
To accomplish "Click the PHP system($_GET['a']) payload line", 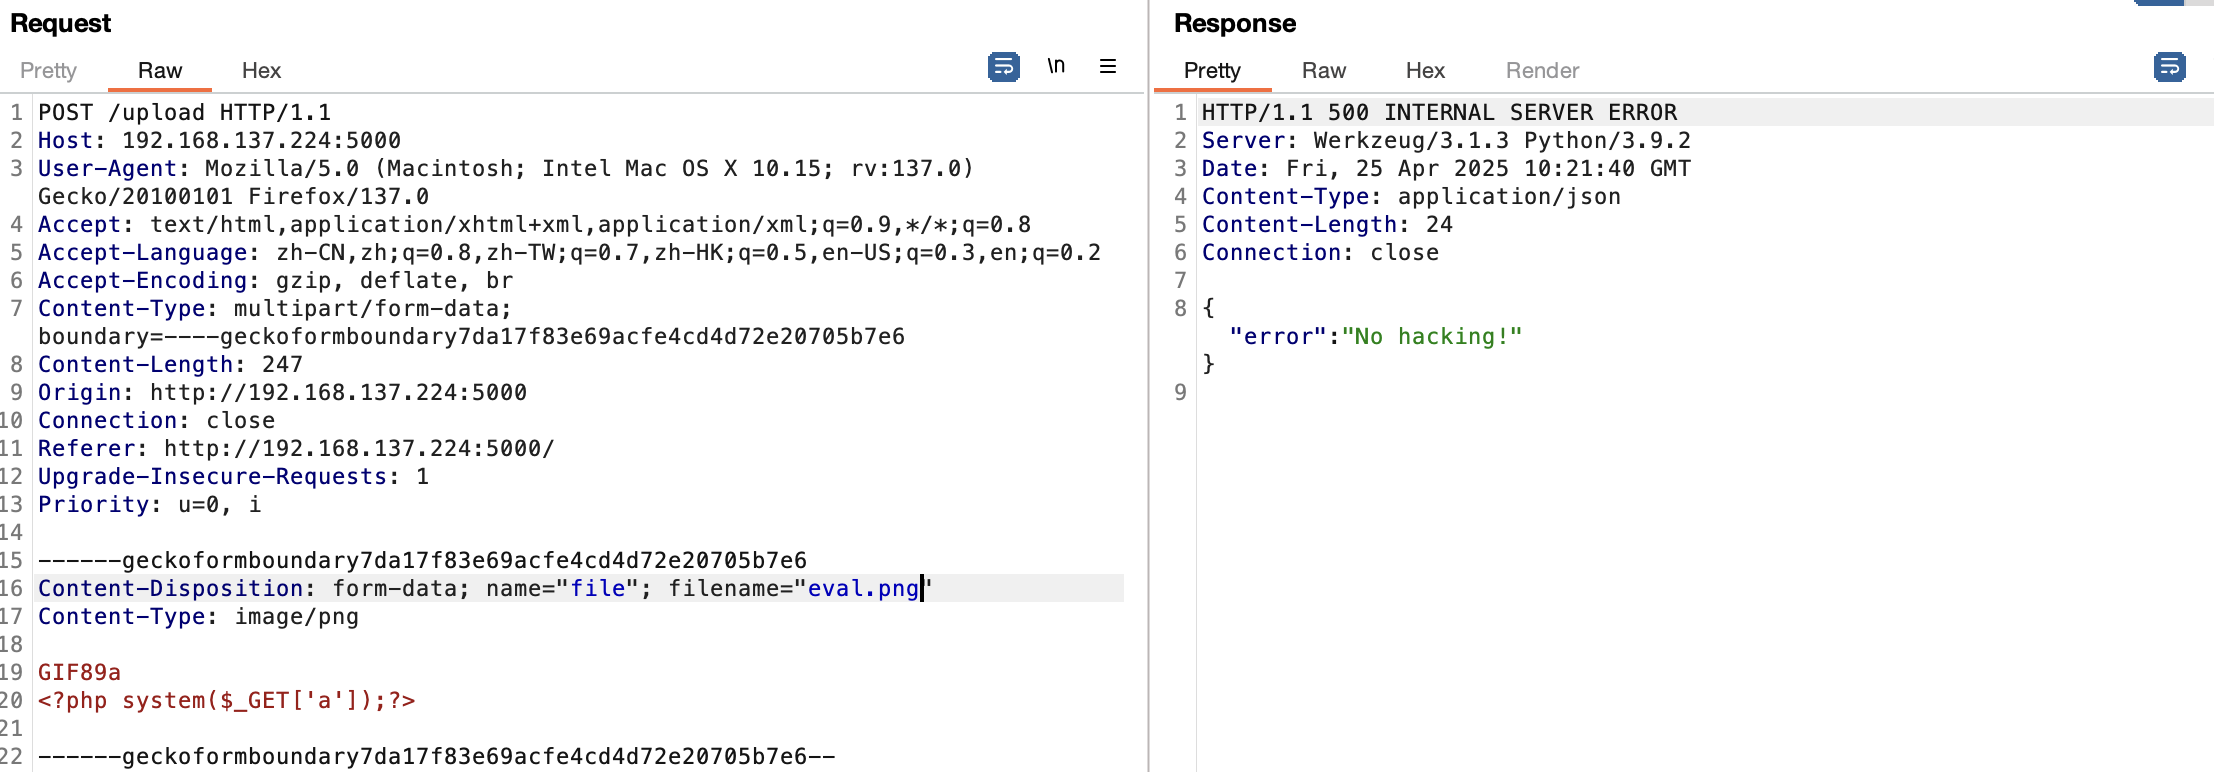I will [227, 700].
